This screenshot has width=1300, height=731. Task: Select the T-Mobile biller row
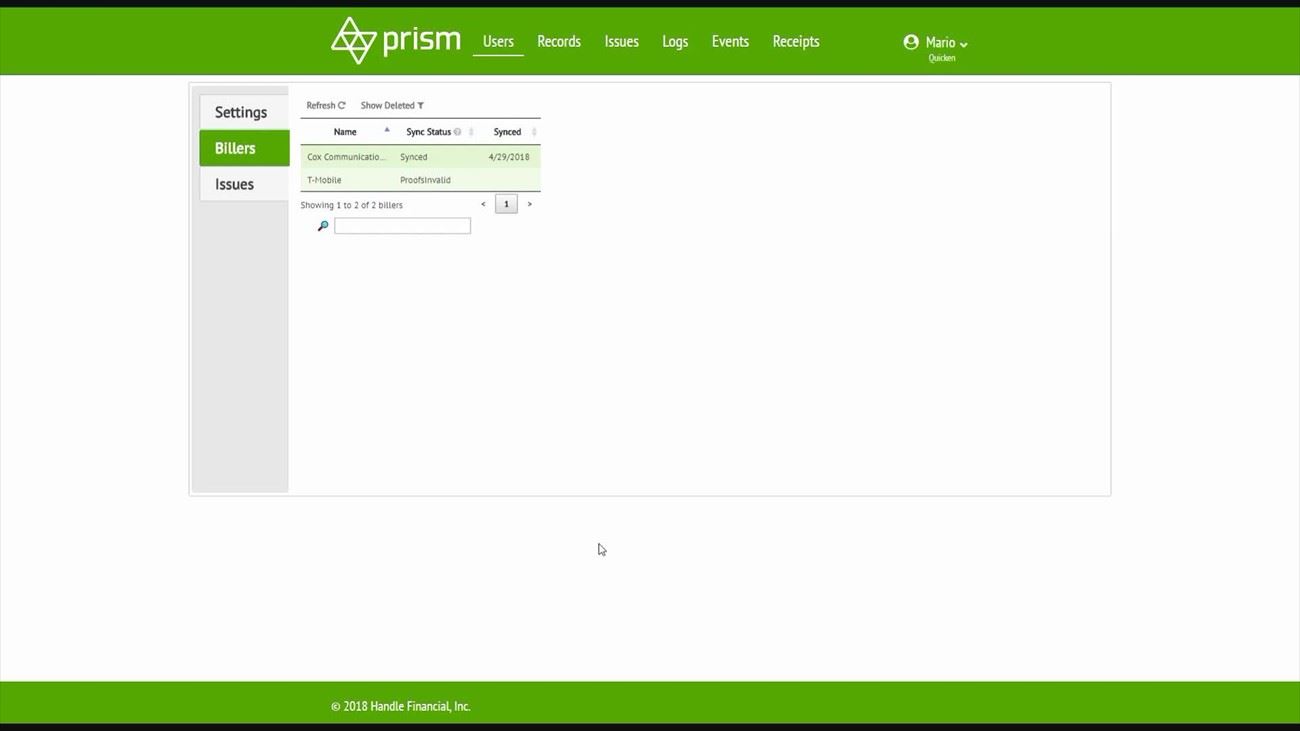[x=420, y=180]
